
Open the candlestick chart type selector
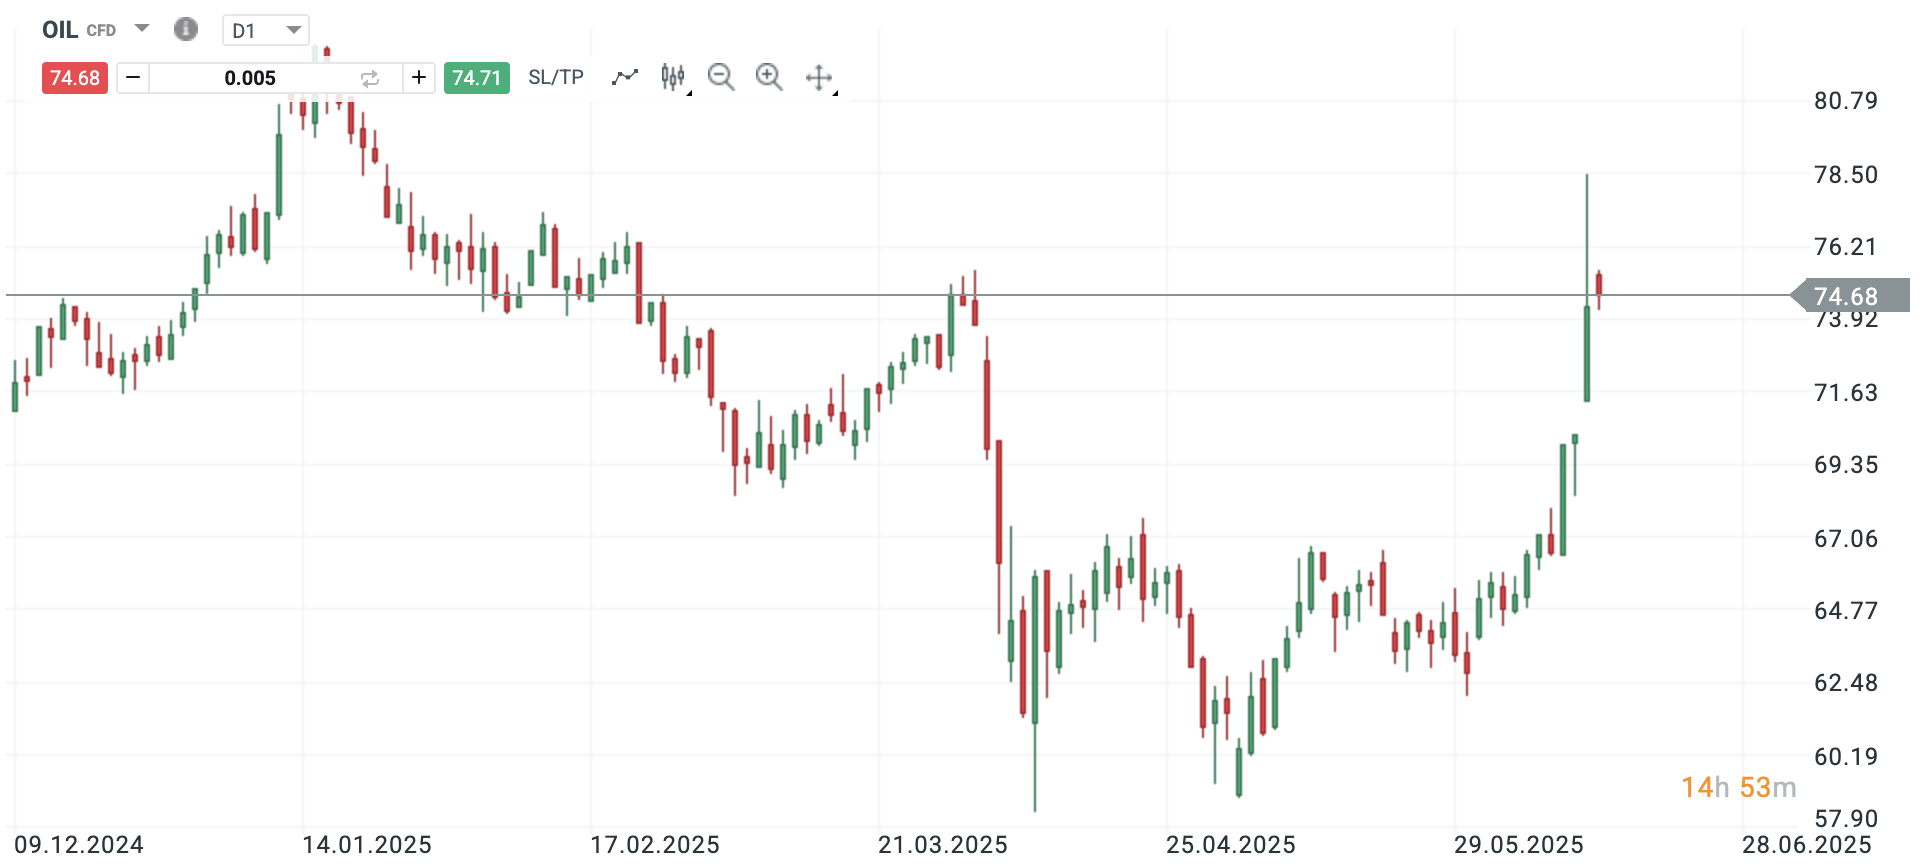[674, 78]
